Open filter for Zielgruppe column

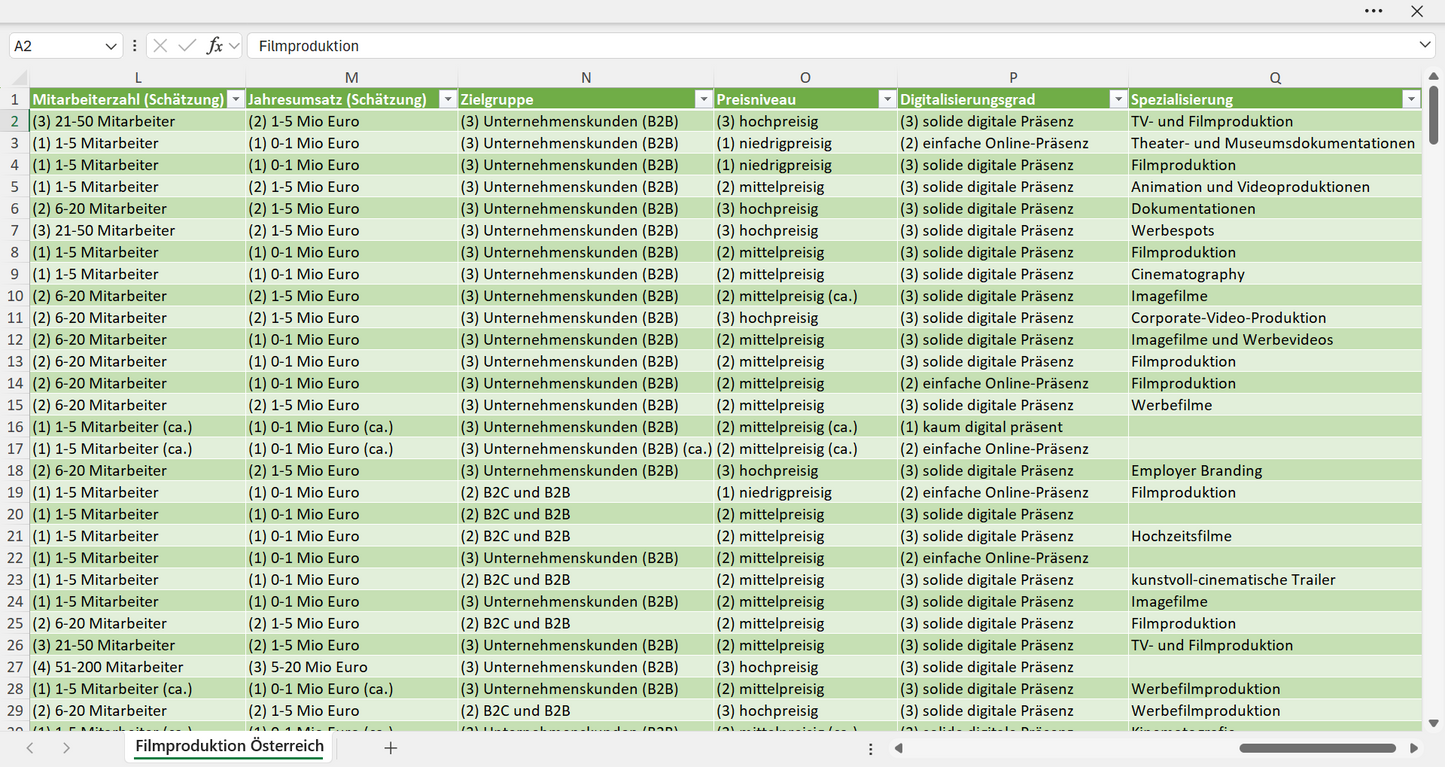(703, 99)
